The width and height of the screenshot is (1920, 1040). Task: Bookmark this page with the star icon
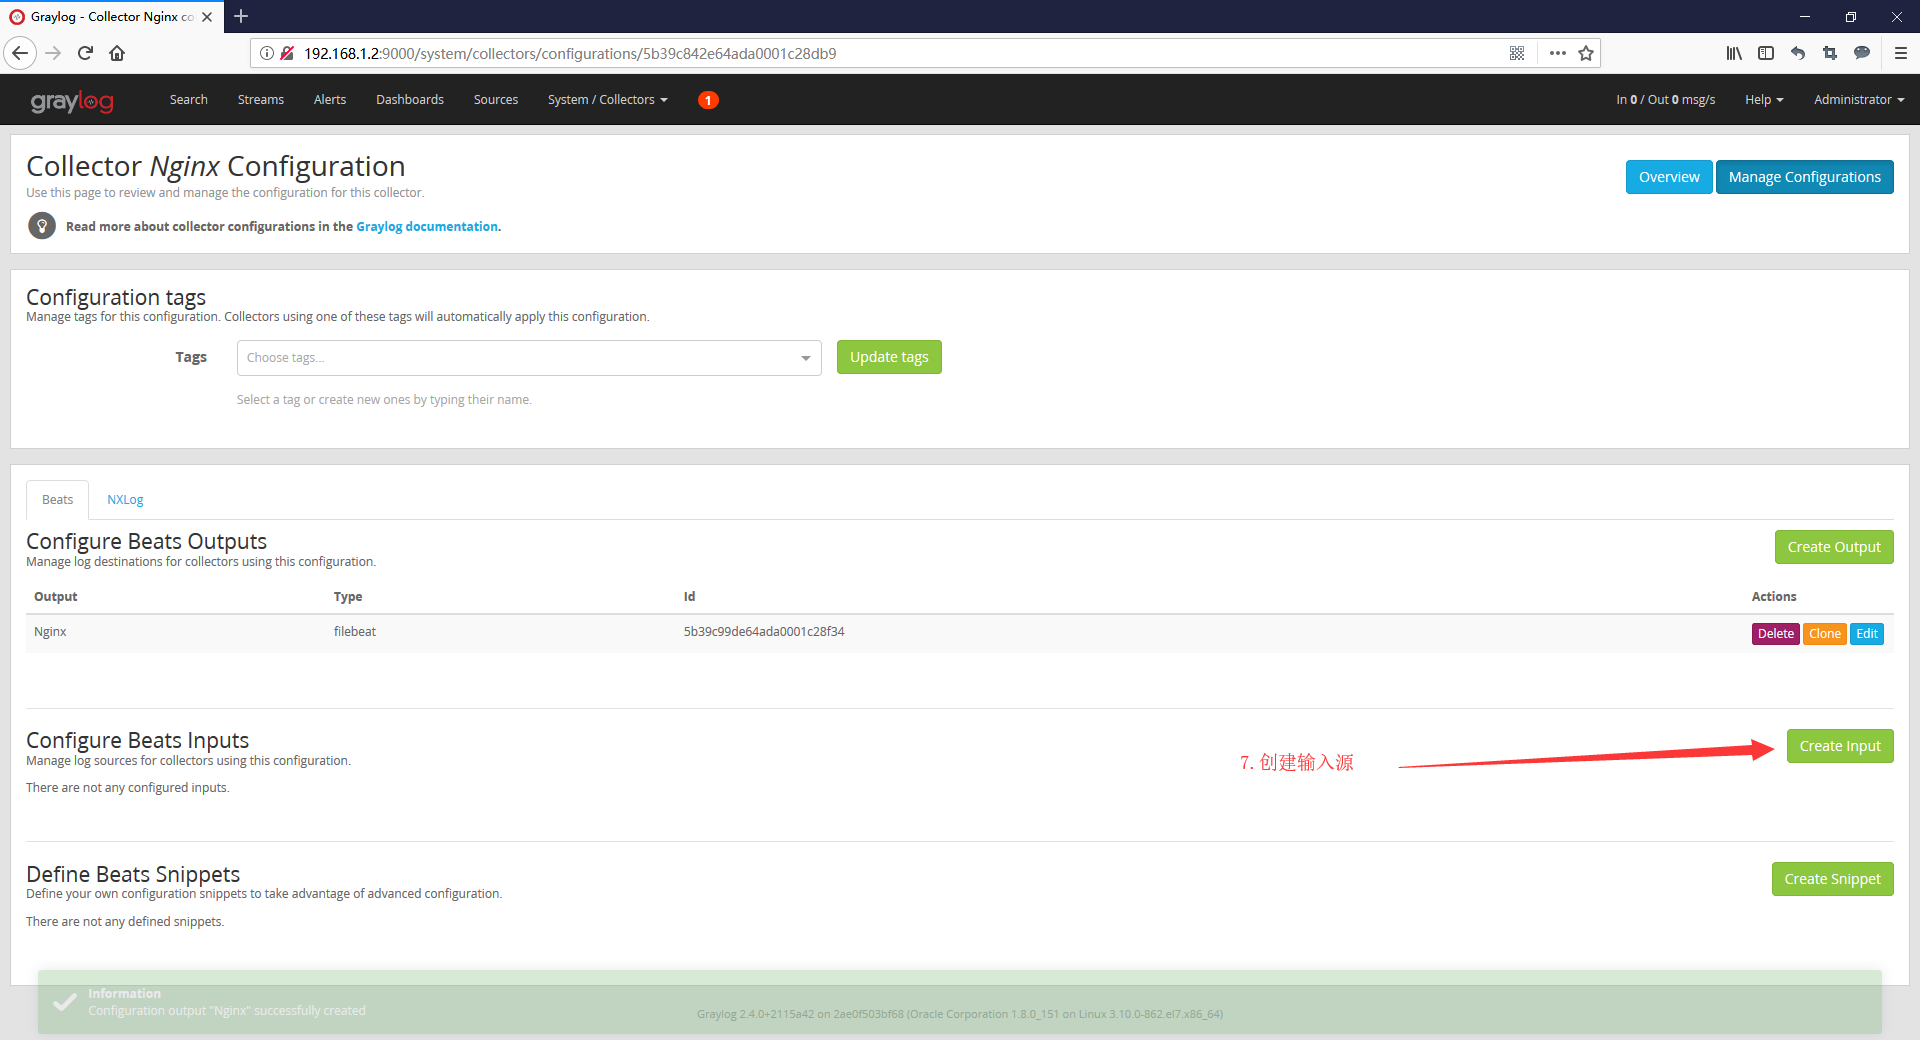pos(1586,53)
